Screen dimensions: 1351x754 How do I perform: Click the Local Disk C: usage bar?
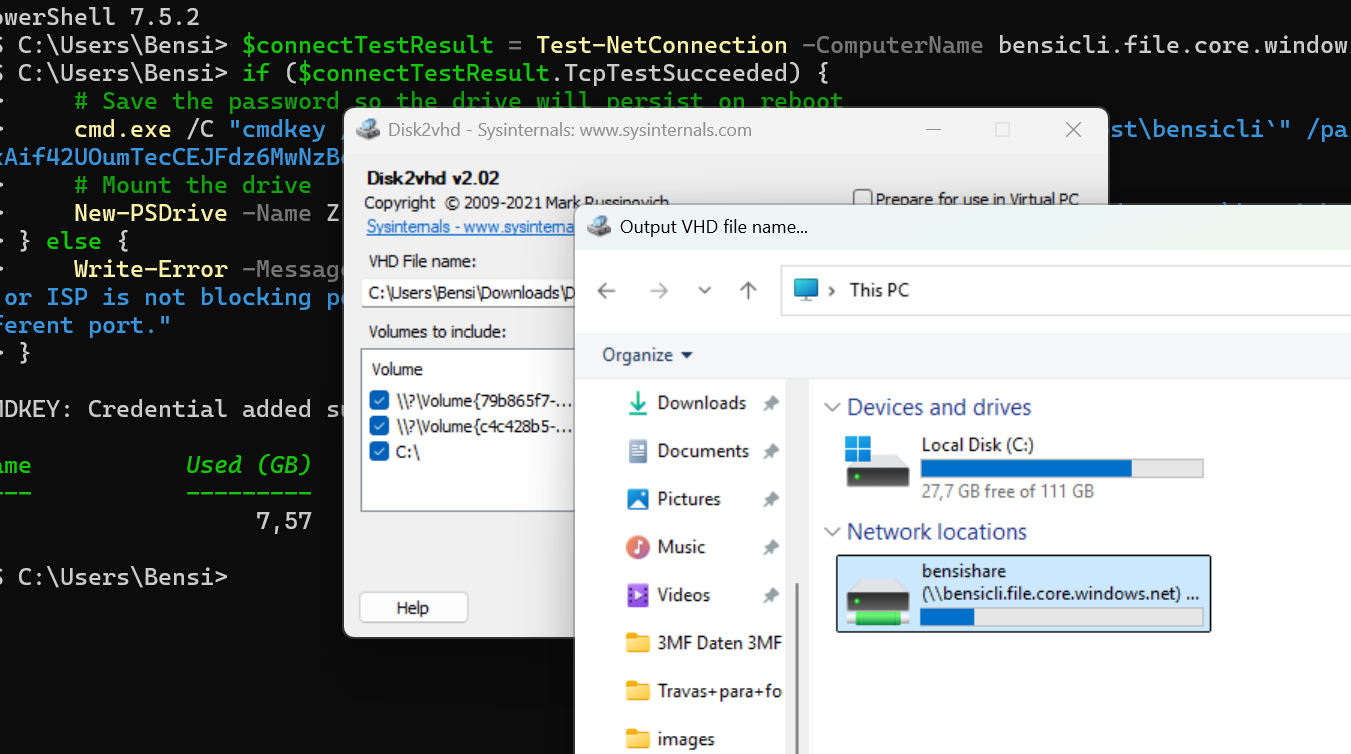(x=1060, y=467)
